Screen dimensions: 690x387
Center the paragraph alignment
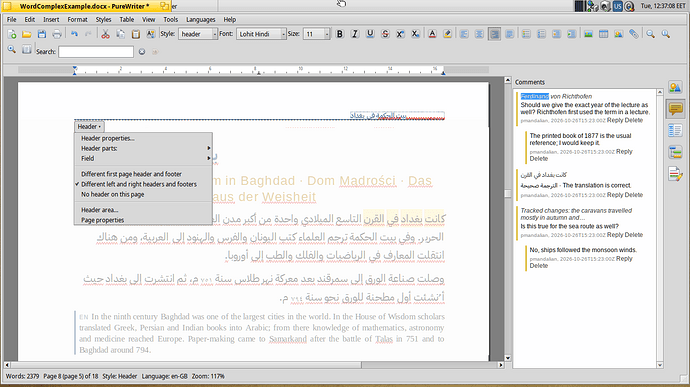479,34
